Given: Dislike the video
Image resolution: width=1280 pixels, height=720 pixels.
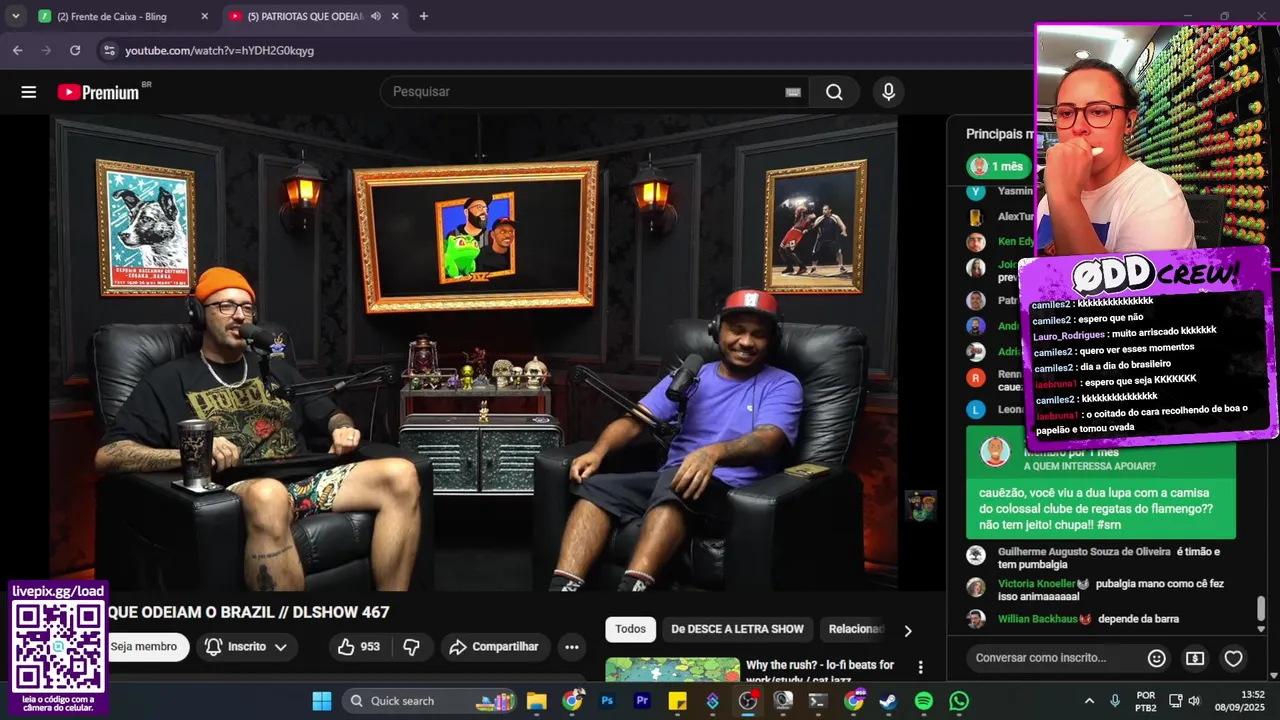Looking at the screenshot, I should click(x=411, y=647).
